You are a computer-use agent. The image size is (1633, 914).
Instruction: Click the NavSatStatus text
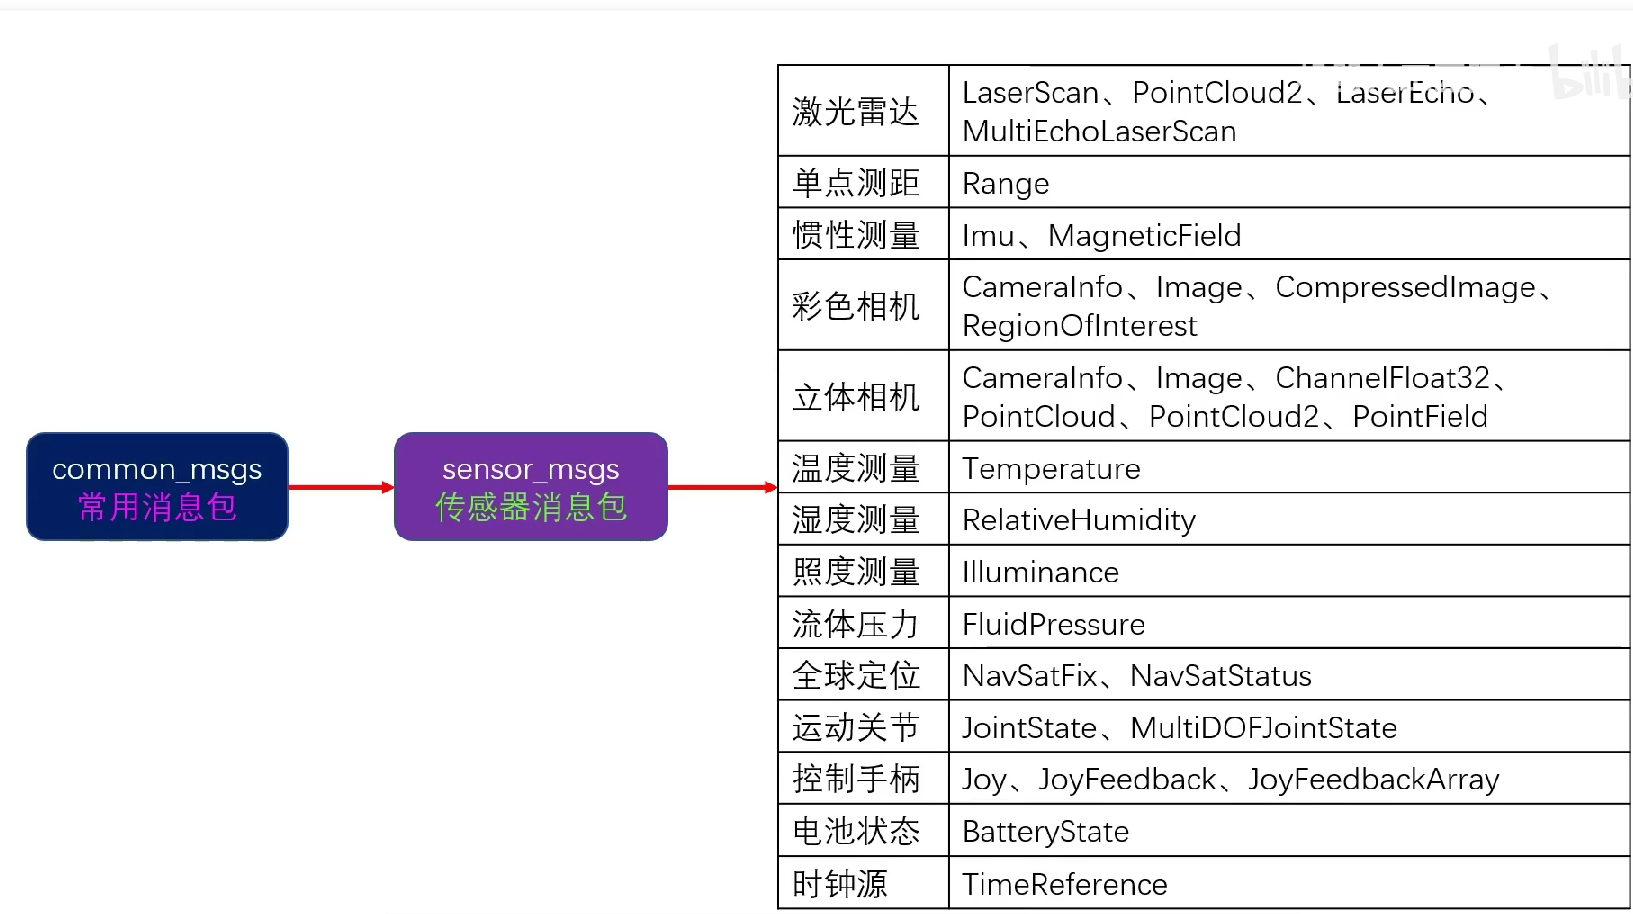[x=1220, y=676]
